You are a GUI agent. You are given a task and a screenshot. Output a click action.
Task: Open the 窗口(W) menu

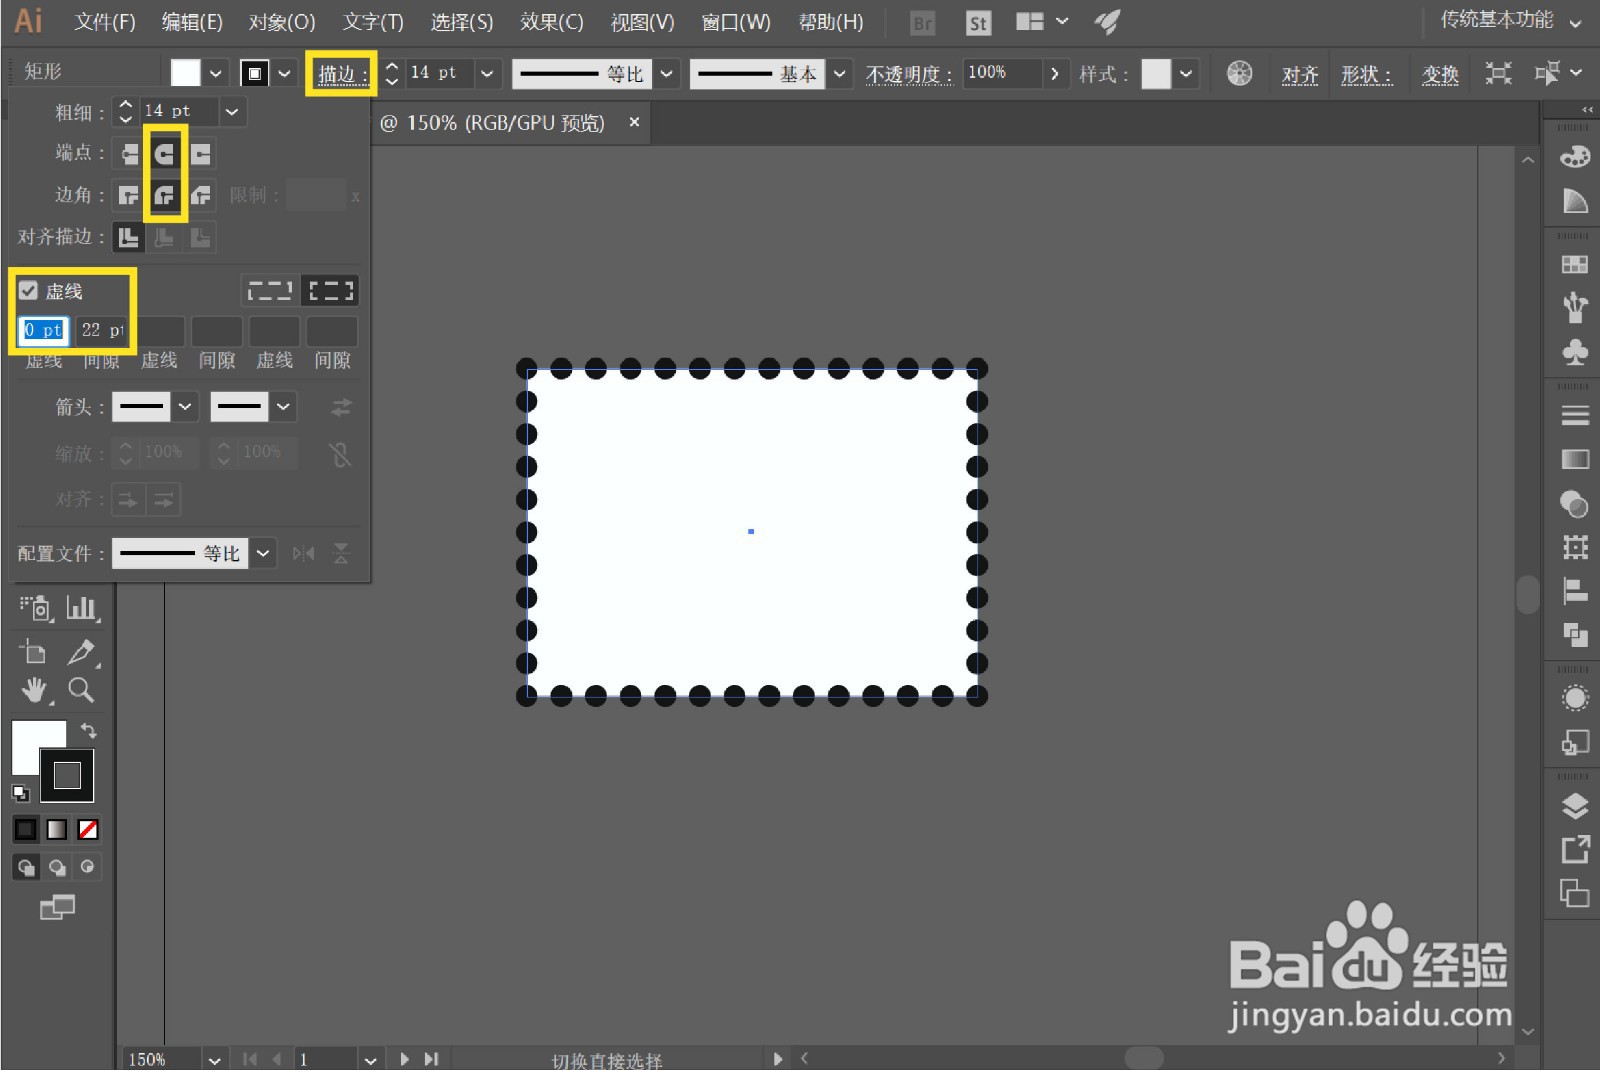[x=736, y=22]
